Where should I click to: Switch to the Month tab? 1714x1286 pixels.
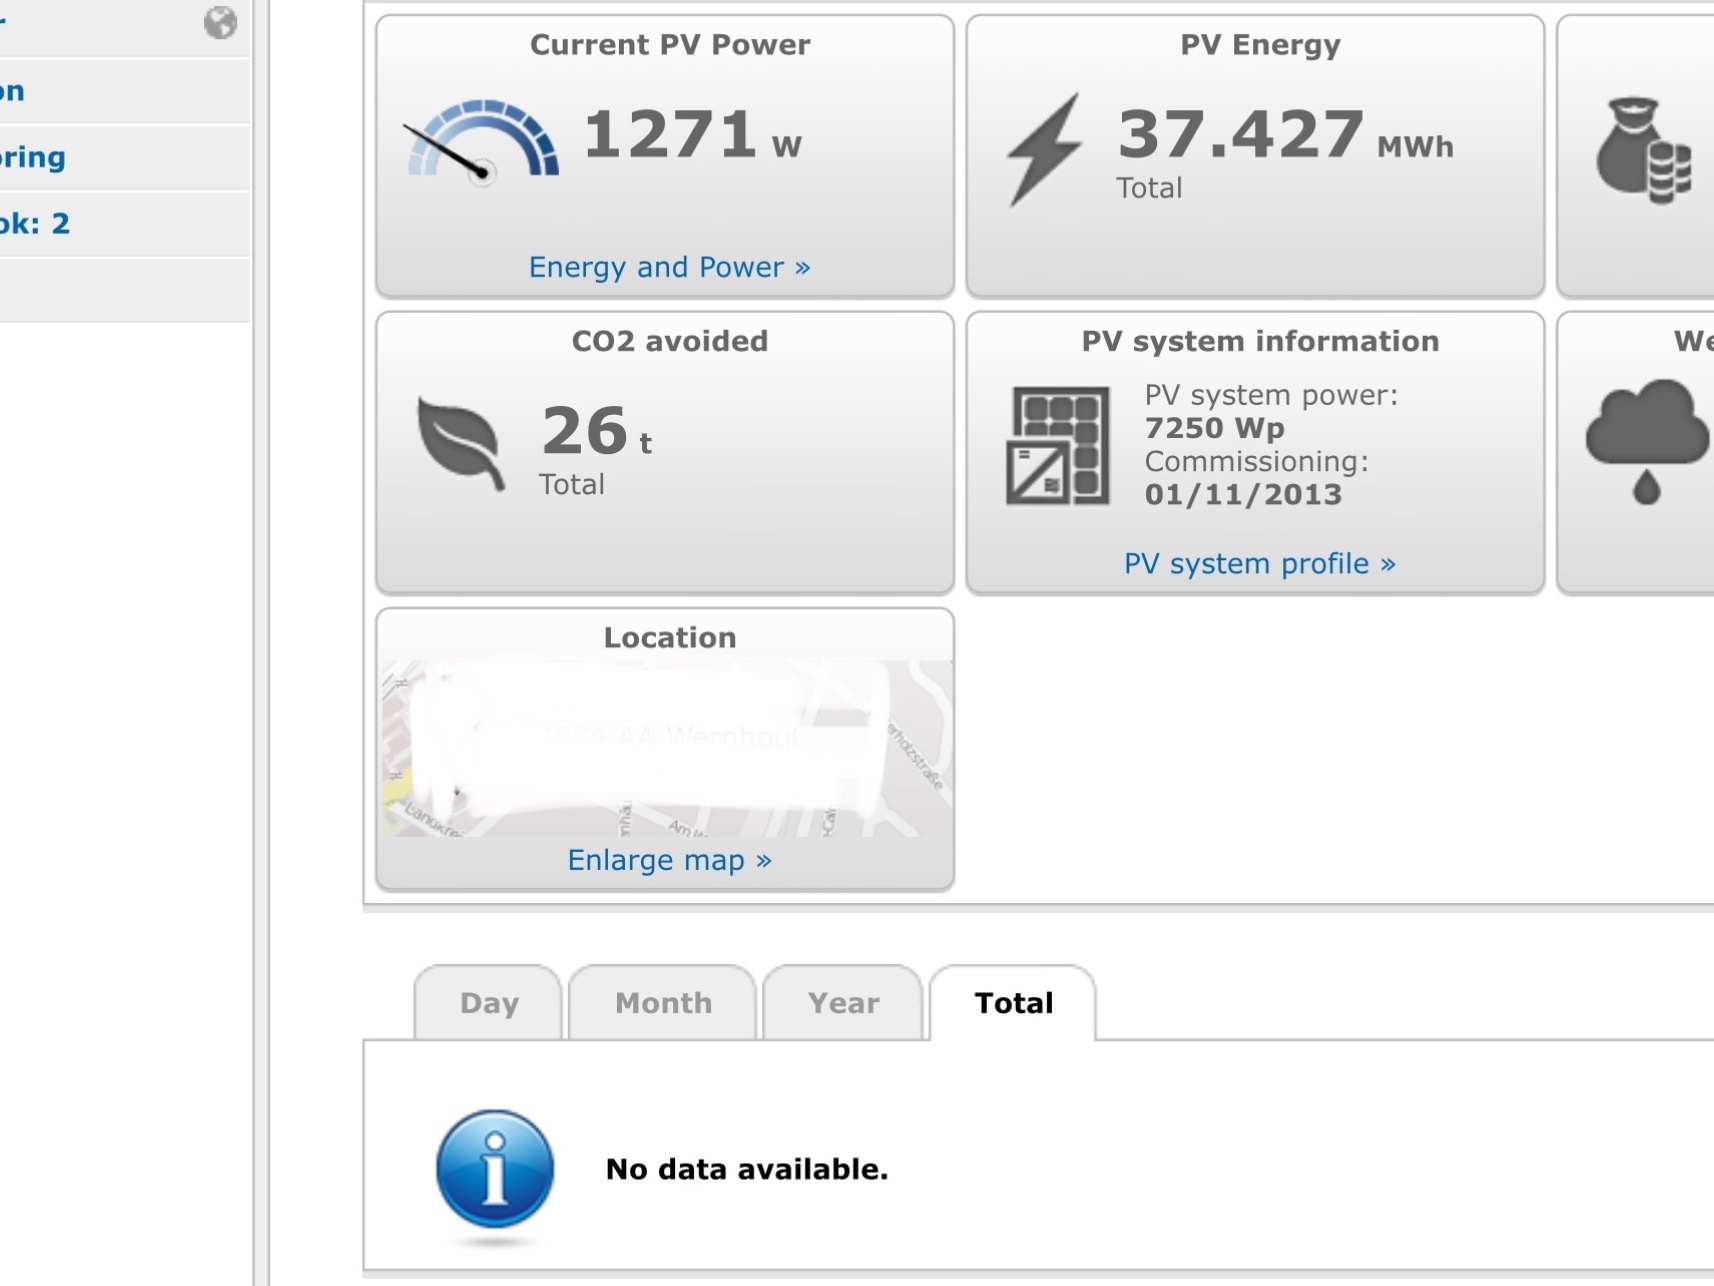pyautogui.click(x=663, y=1003)
